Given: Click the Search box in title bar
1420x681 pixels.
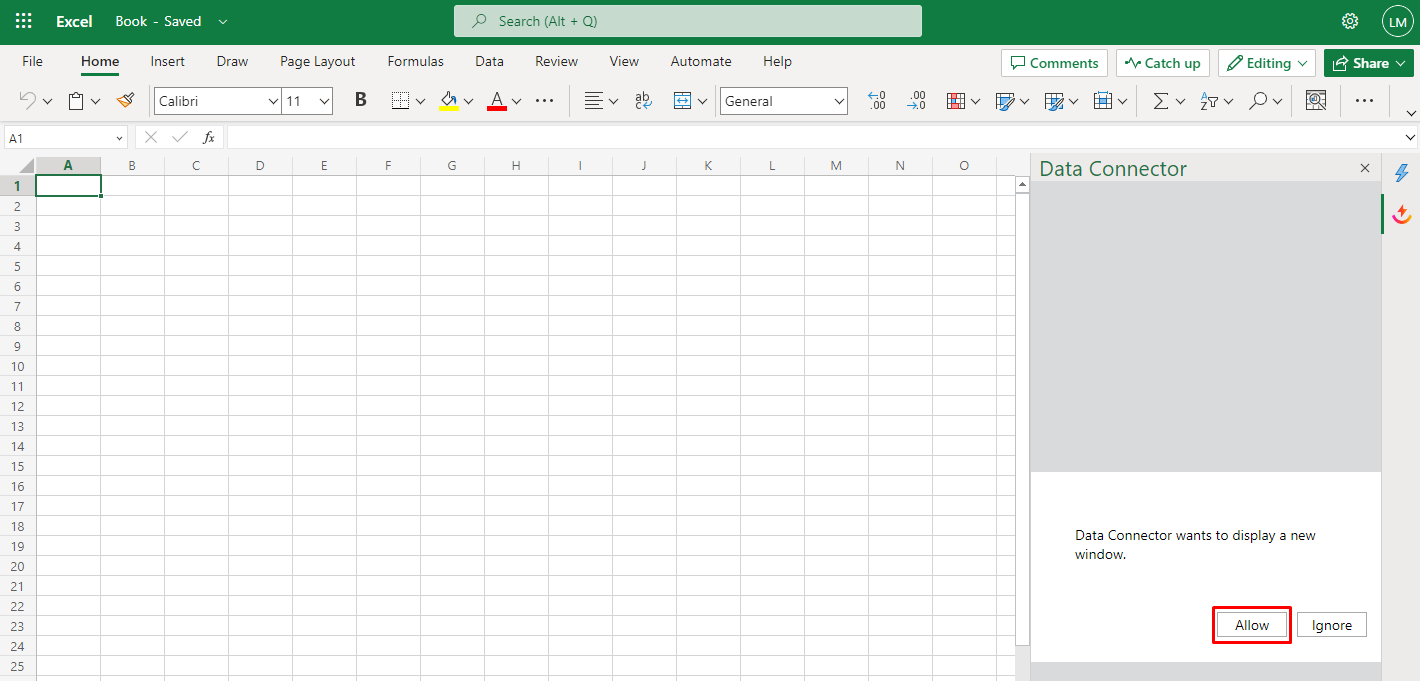Looking at the screenshot, I should click(688, 21).
